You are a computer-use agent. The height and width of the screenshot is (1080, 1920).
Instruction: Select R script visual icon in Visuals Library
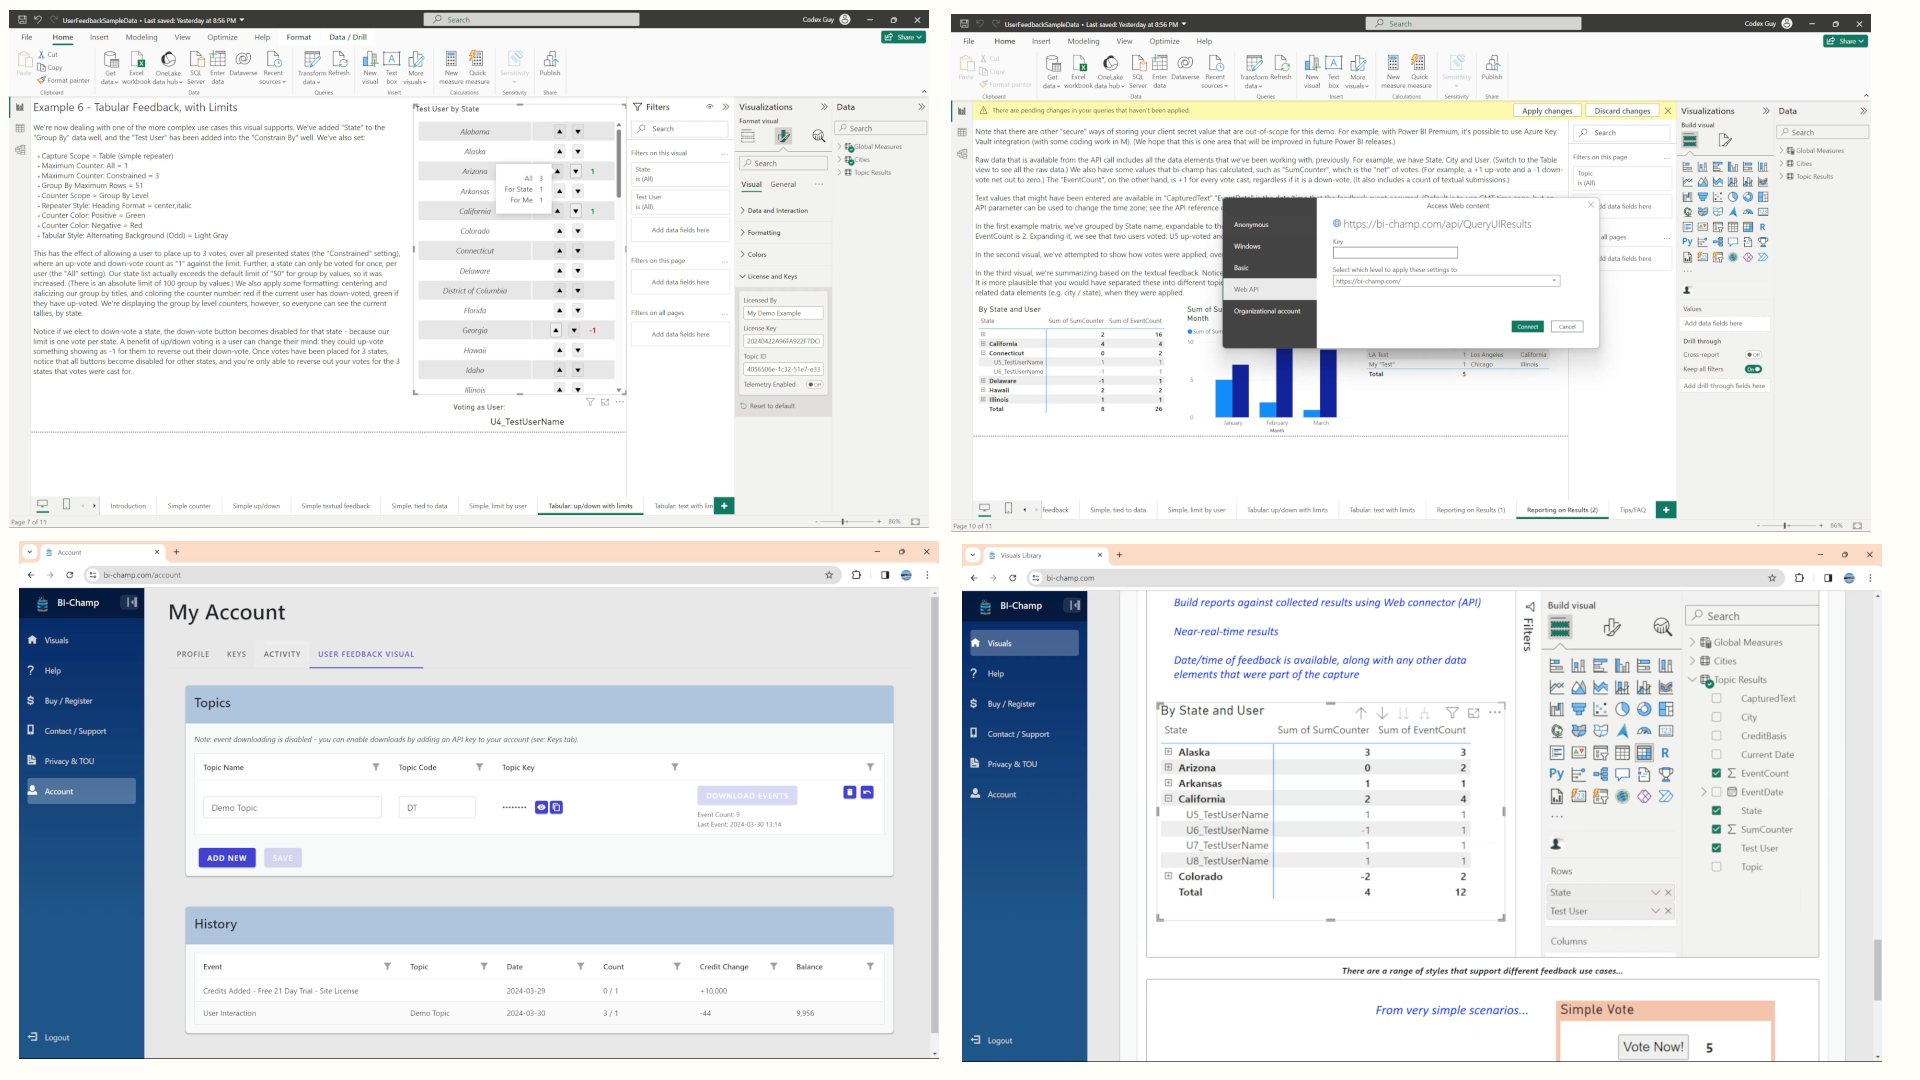pyautogui.click(x=1665, y=753)
